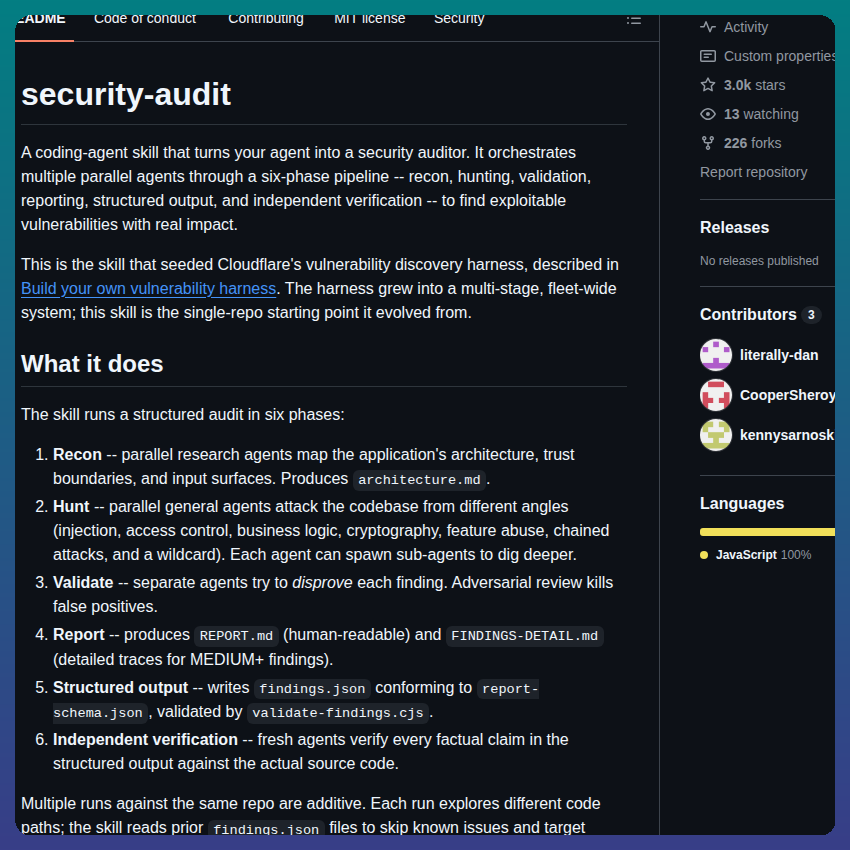The image size is (850, 850).
Task: Open Build your own vulnerability harness link
Action: [149, 288]
